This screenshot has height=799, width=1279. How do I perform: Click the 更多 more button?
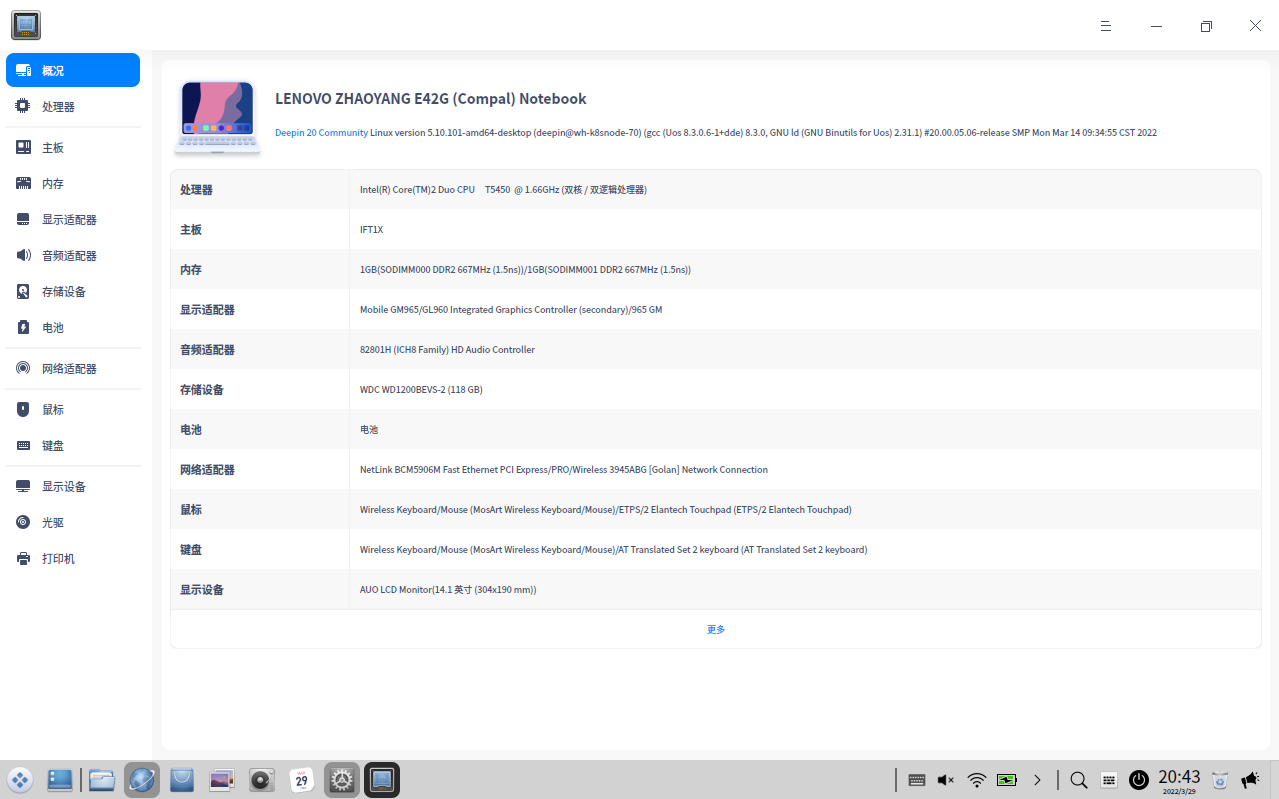click(x=716, y=629)
